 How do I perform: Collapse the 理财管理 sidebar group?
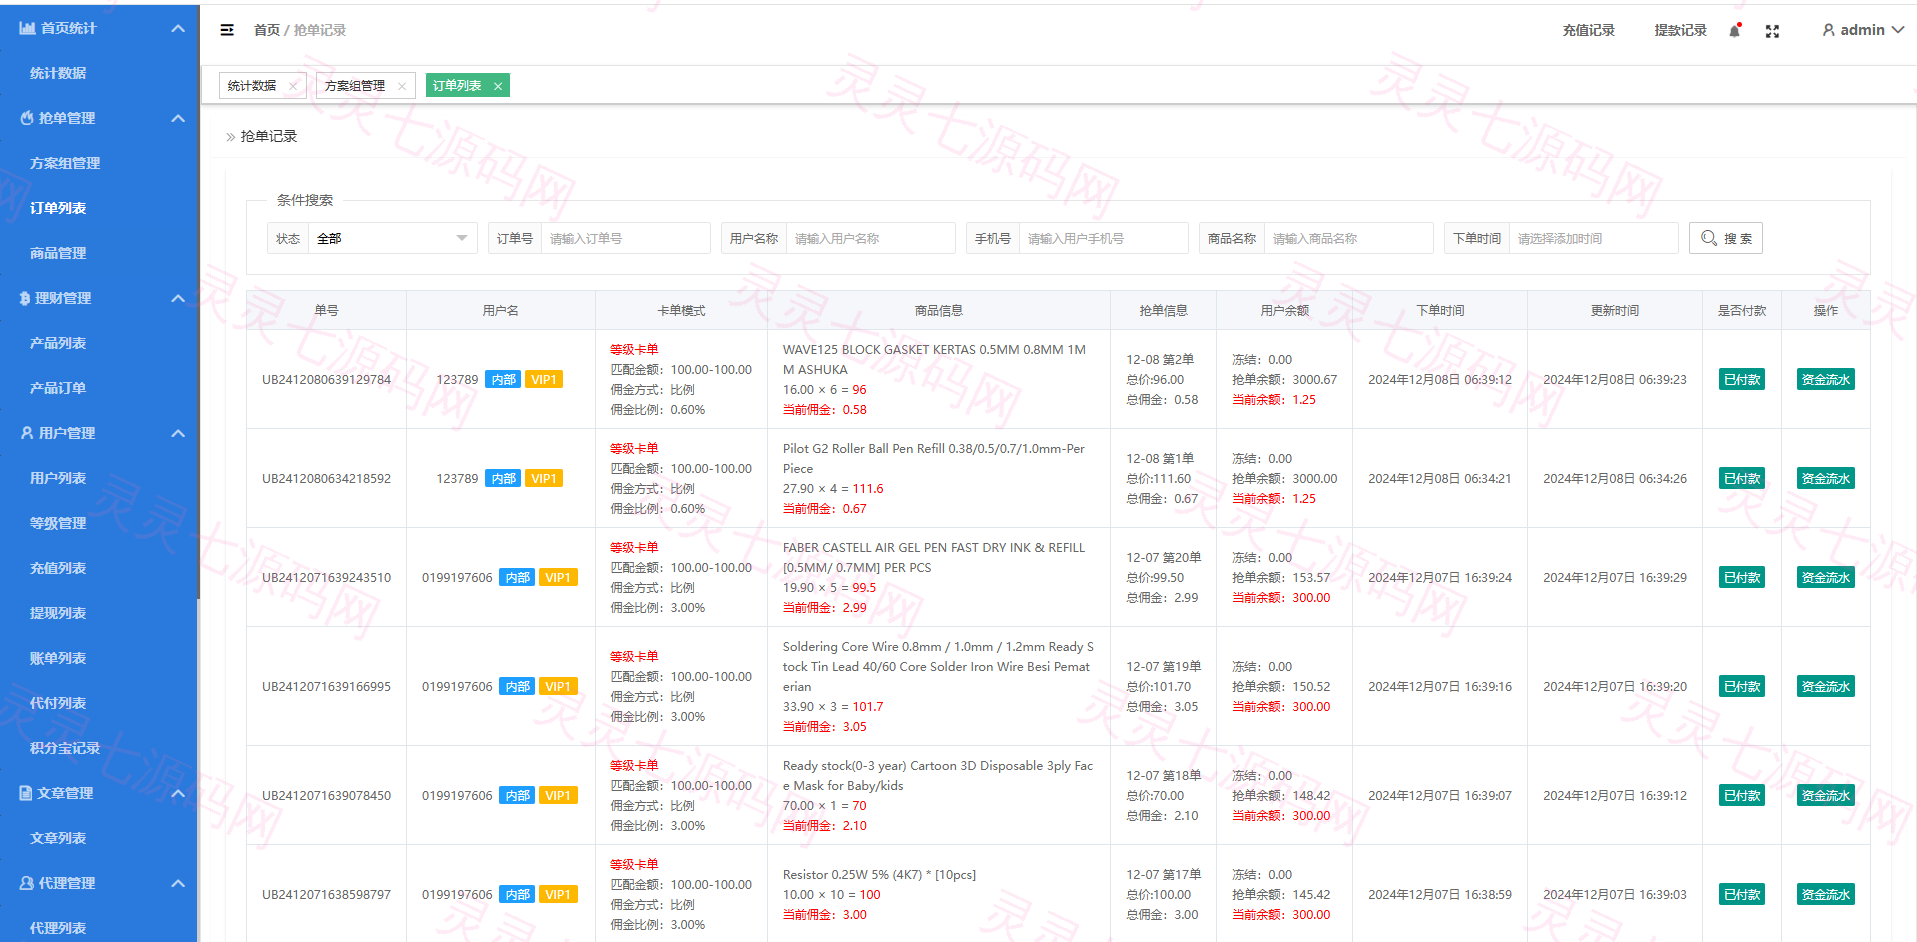[178, 298]
